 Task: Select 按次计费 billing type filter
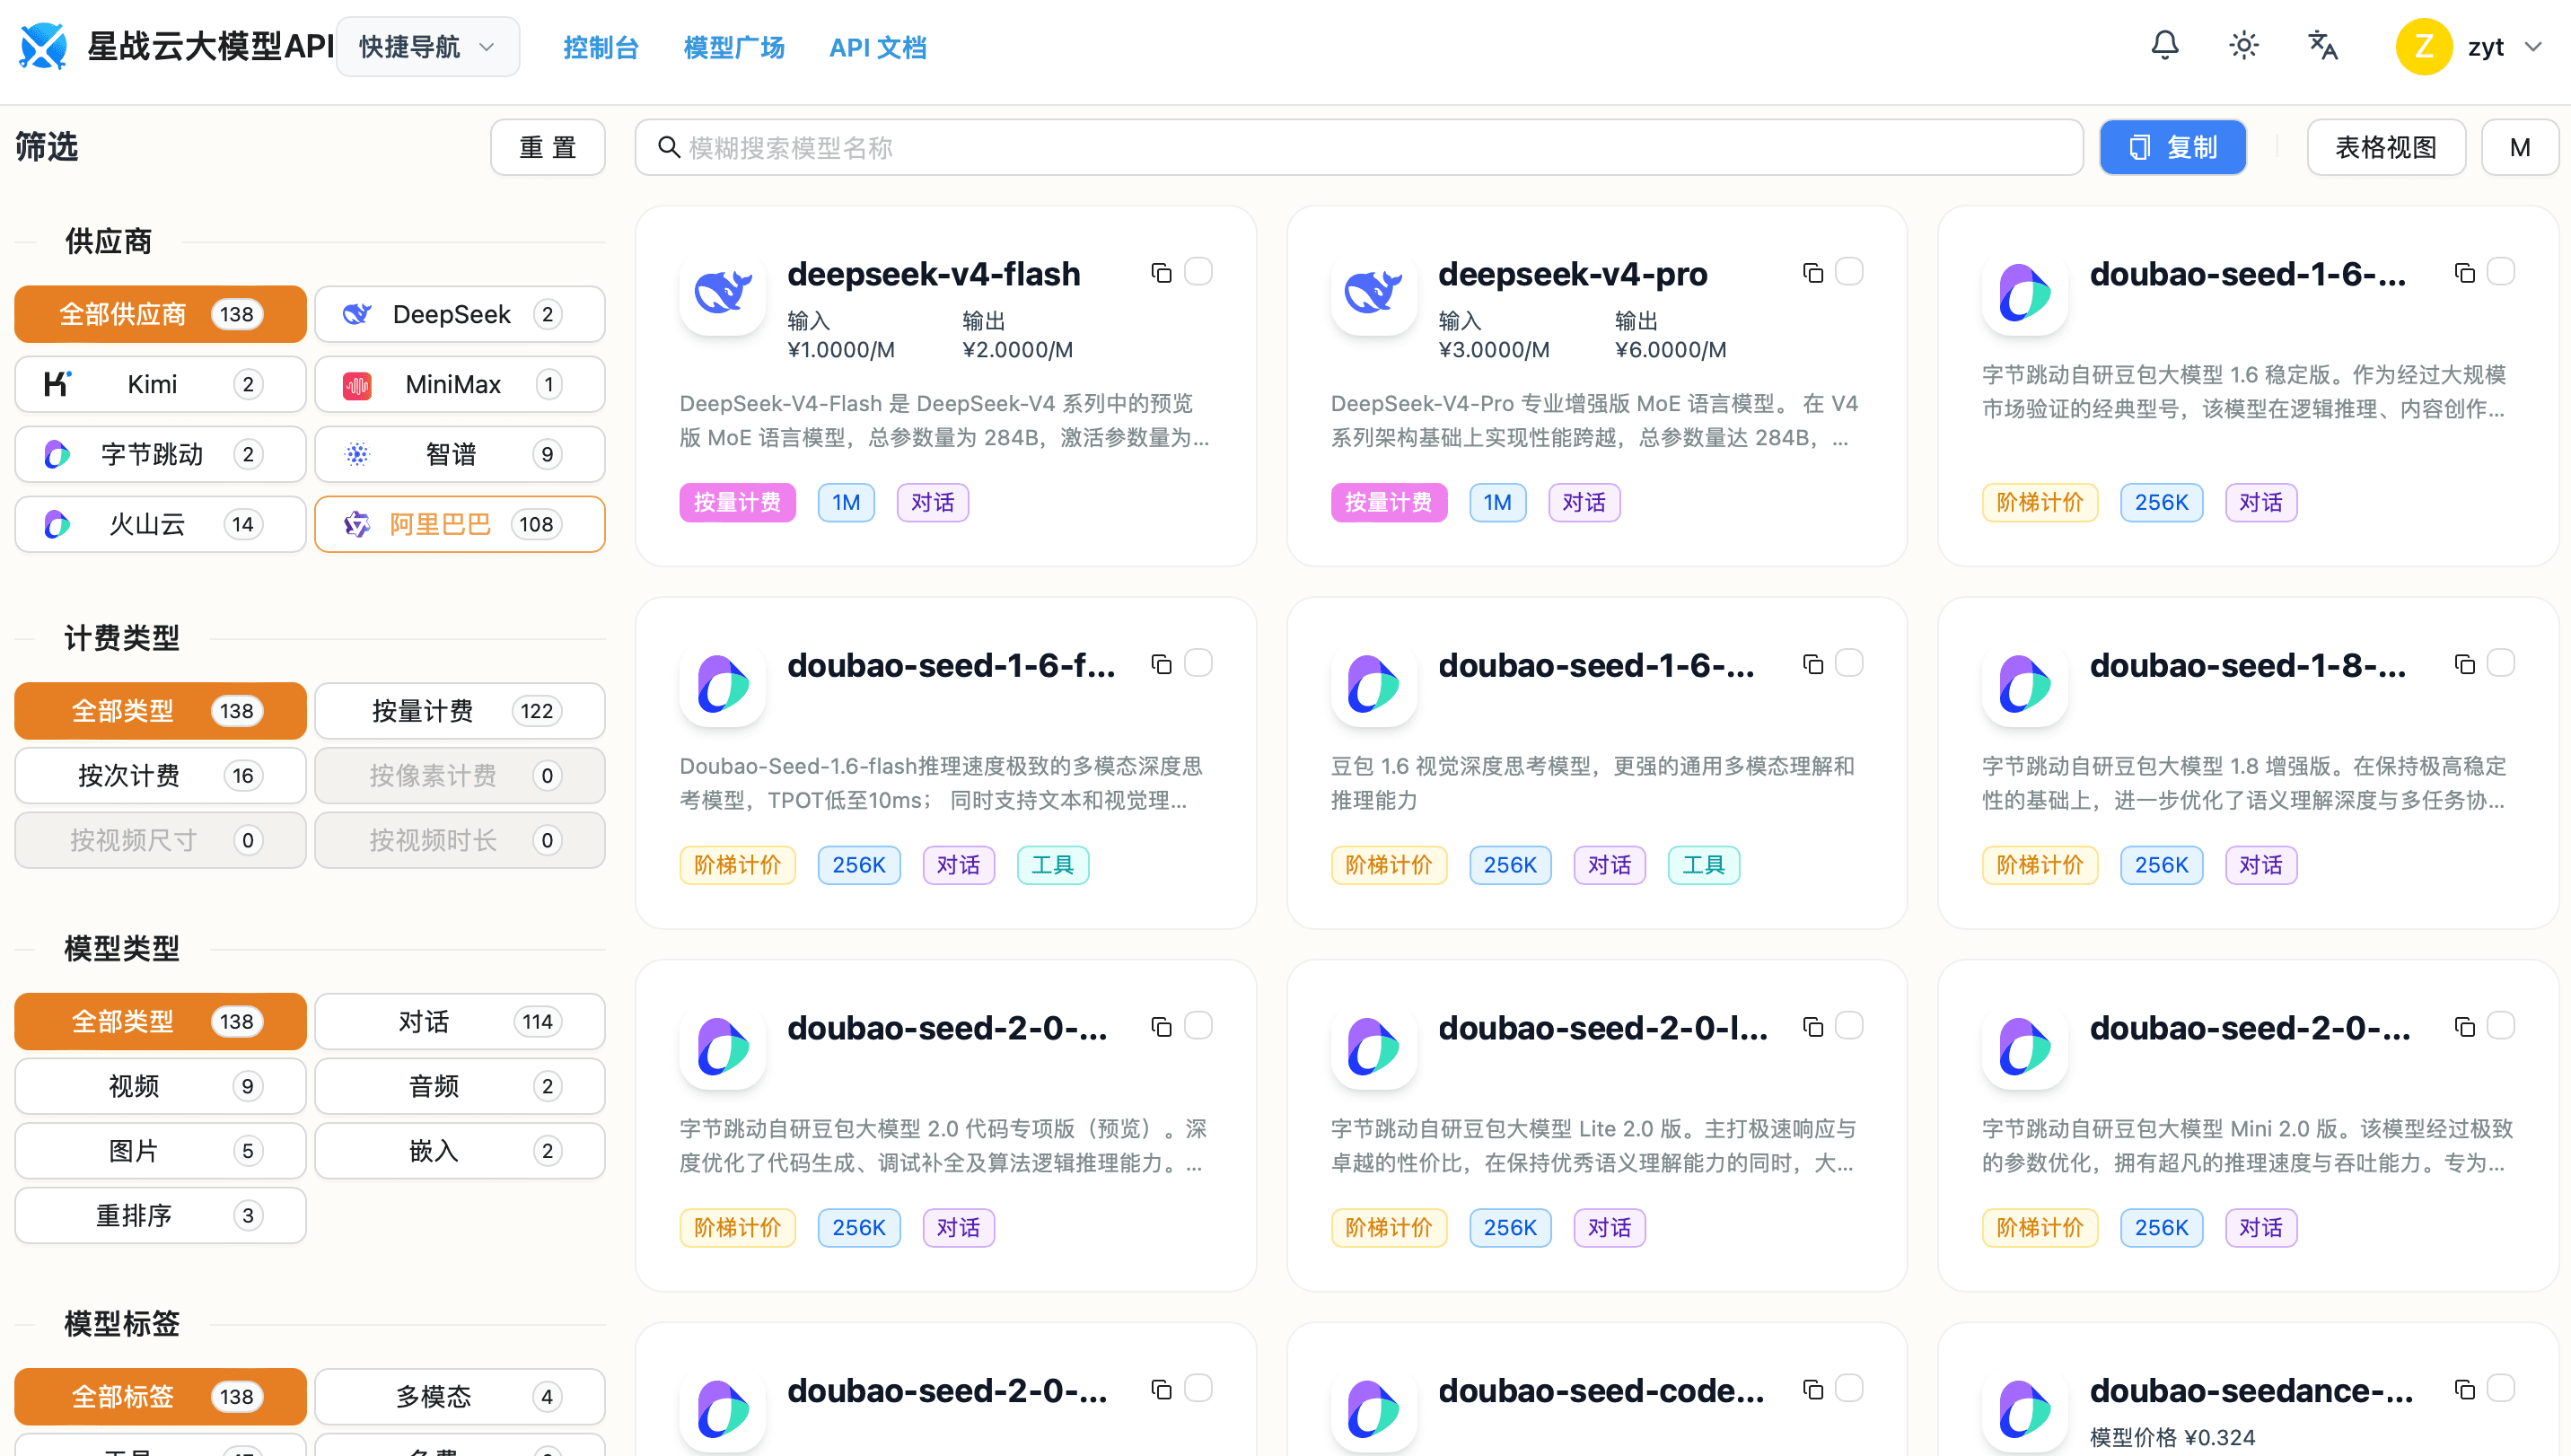(160, 776)
